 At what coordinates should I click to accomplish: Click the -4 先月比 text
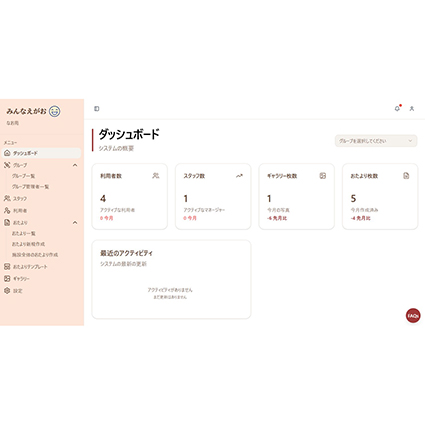(x=360, y=218)
